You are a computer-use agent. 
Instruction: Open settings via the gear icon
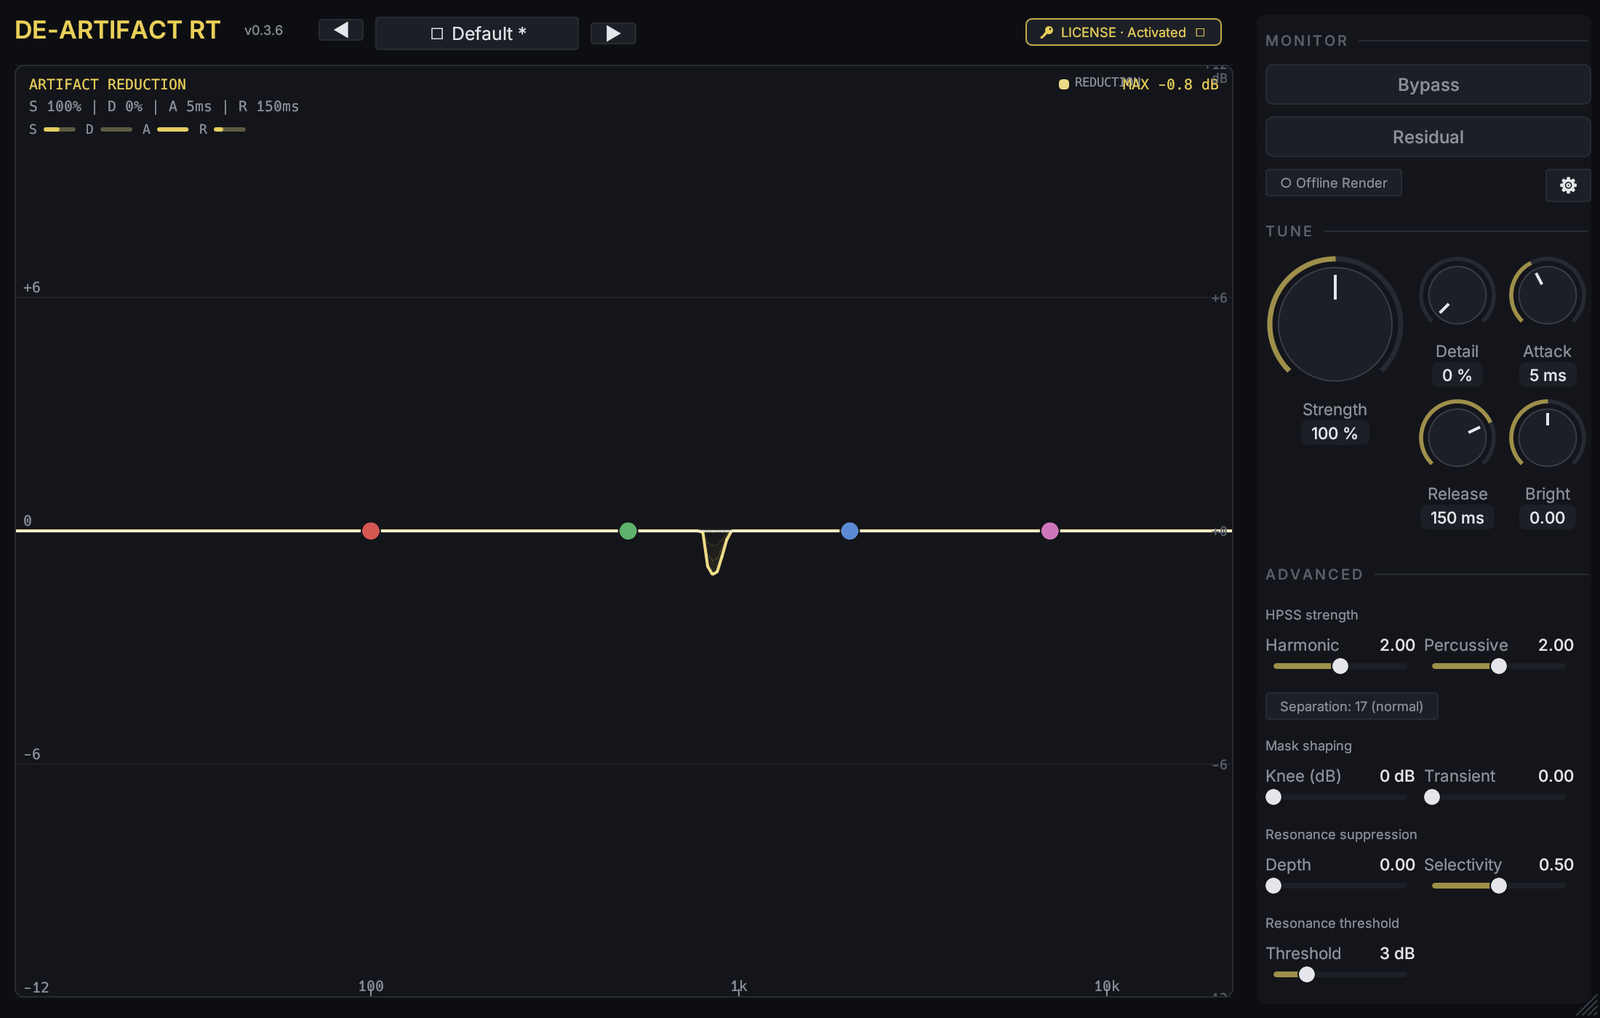[x=1568, y=185]
